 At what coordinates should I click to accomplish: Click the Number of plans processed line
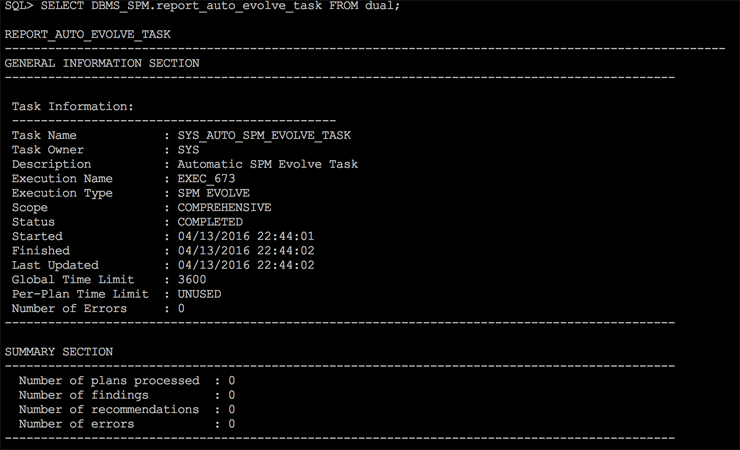pyautogui.click(x=127, y=381)
